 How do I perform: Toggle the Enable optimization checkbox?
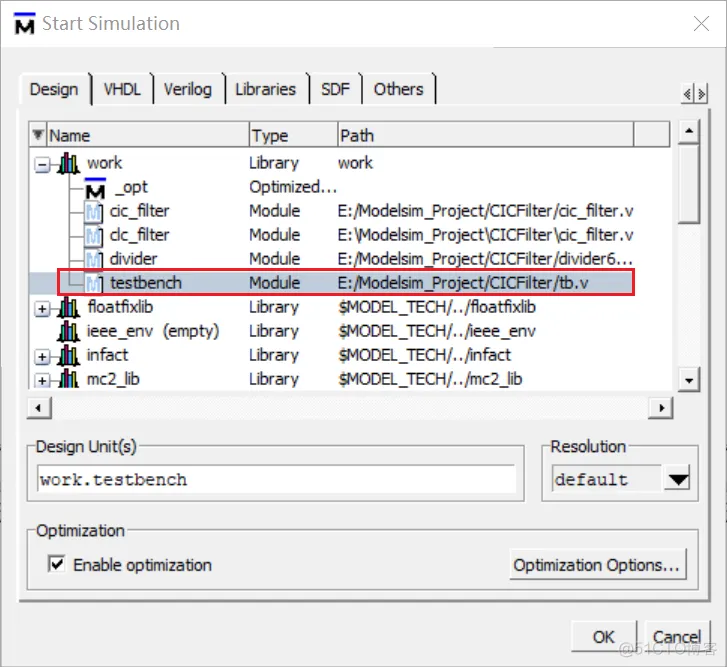pos(57,564)
